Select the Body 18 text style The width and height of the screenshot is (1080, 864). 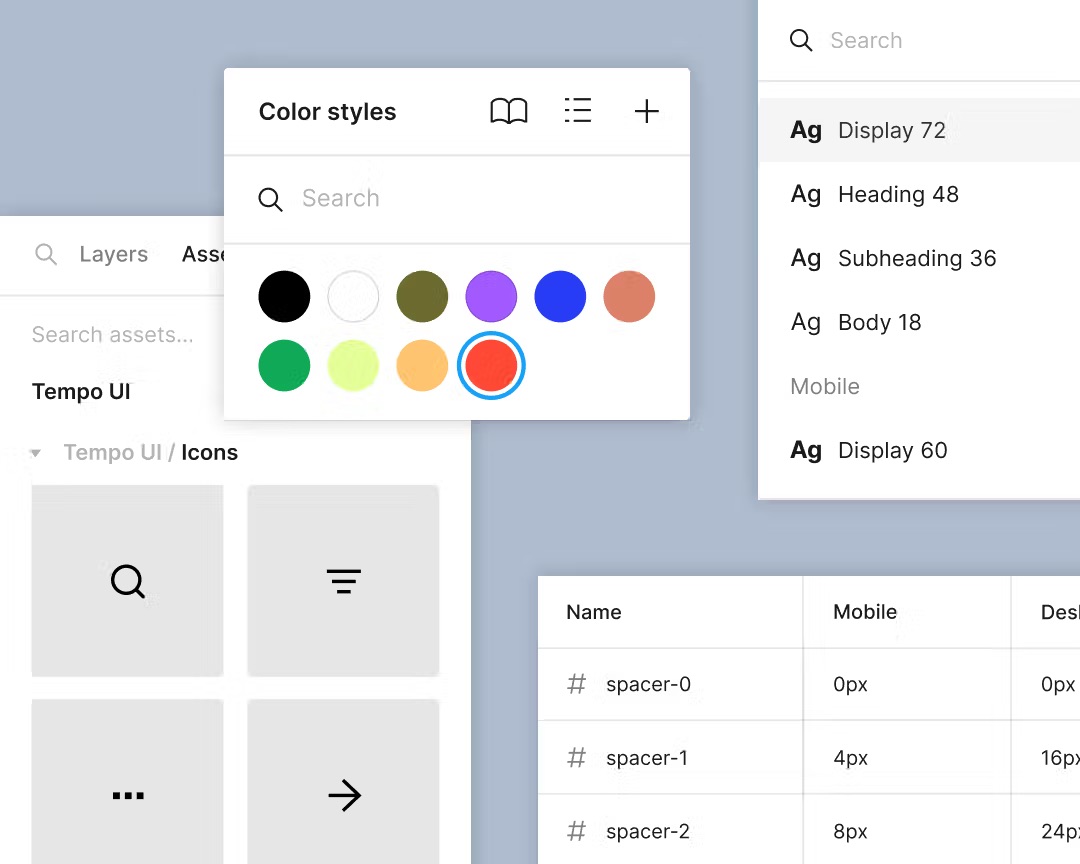click(x=879, y=322)
